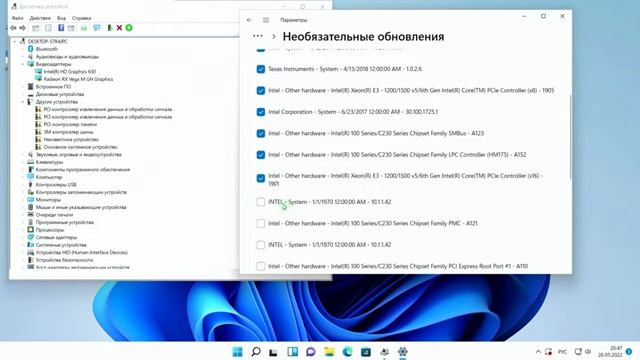
Task: Uncheck the PCIe Controller (x16) 1901 update
Action: point(261,178)
